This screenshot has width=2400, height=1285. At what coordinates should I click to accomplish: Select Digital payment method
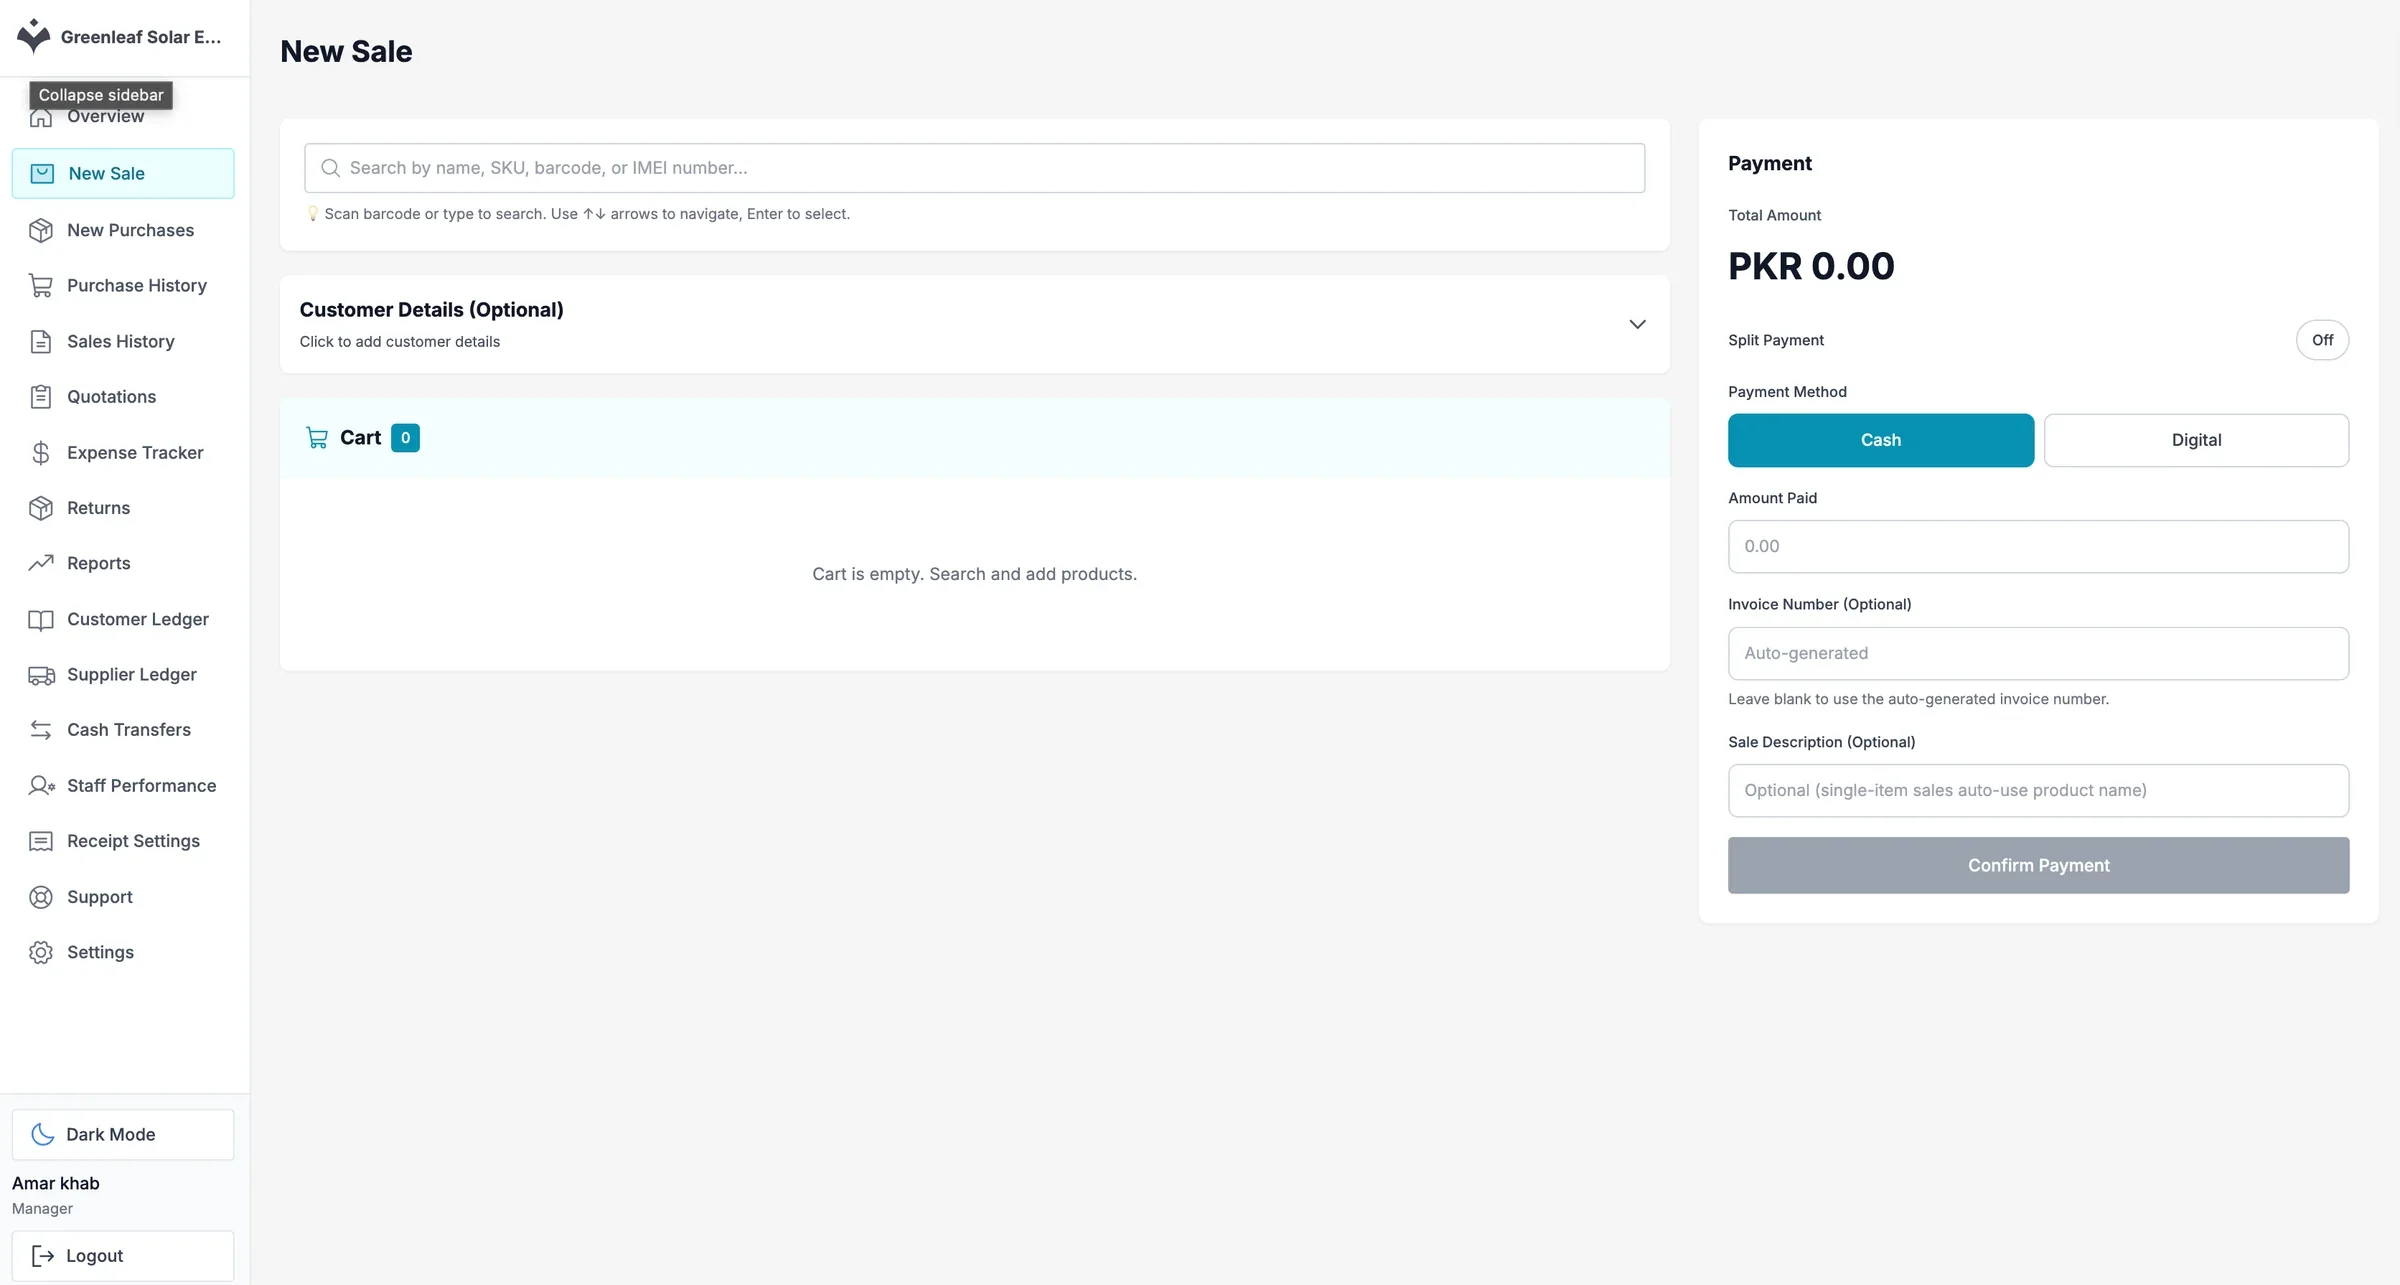click(x=2196, y=440)
